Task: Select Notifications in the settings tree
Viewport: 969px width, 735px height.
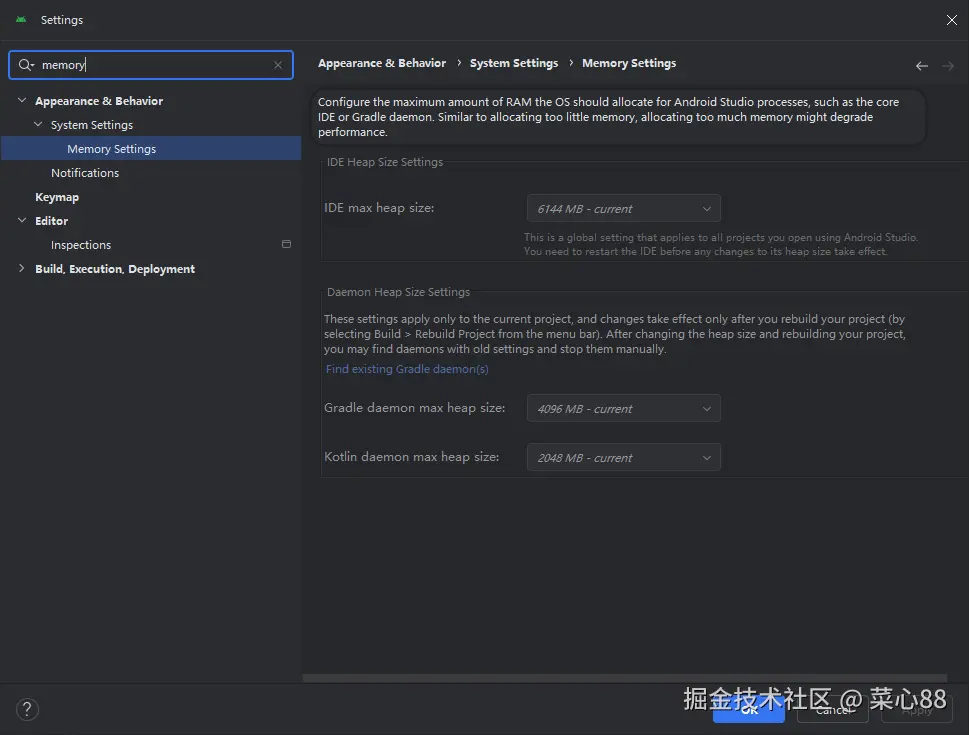Action: pos(85,173)
